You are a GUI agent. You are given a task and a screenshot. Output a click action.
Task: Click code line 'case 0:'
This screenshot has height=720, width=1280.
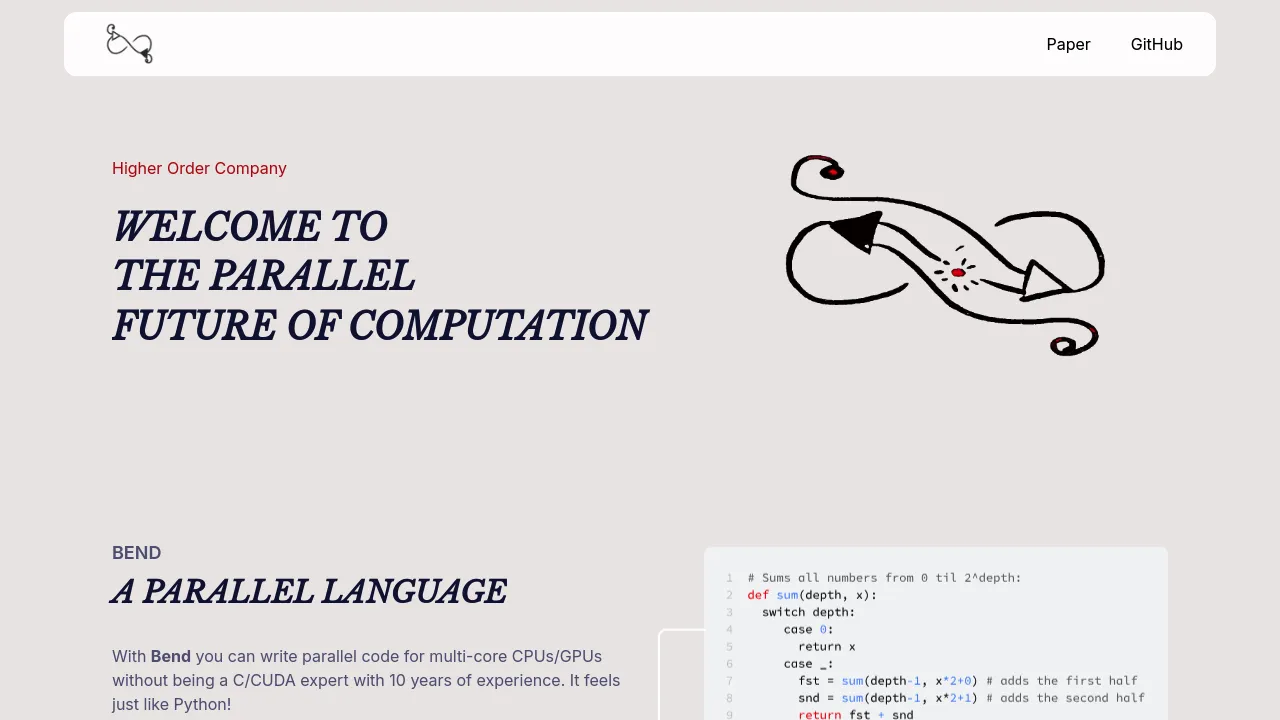(x=808, y=629)
